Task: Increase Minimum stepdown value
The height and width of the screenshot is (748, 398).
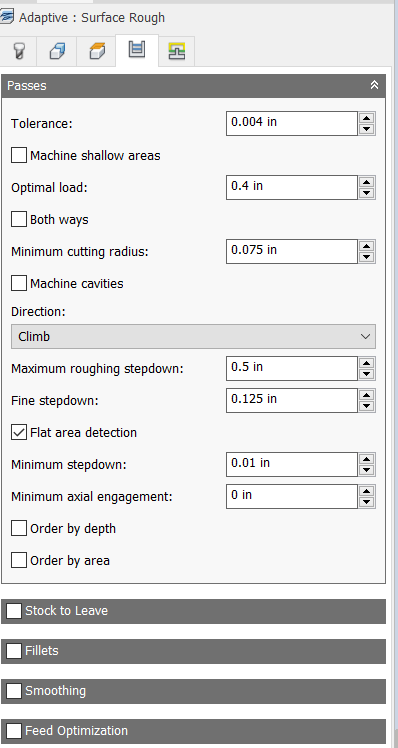Action: coord(367,458)
